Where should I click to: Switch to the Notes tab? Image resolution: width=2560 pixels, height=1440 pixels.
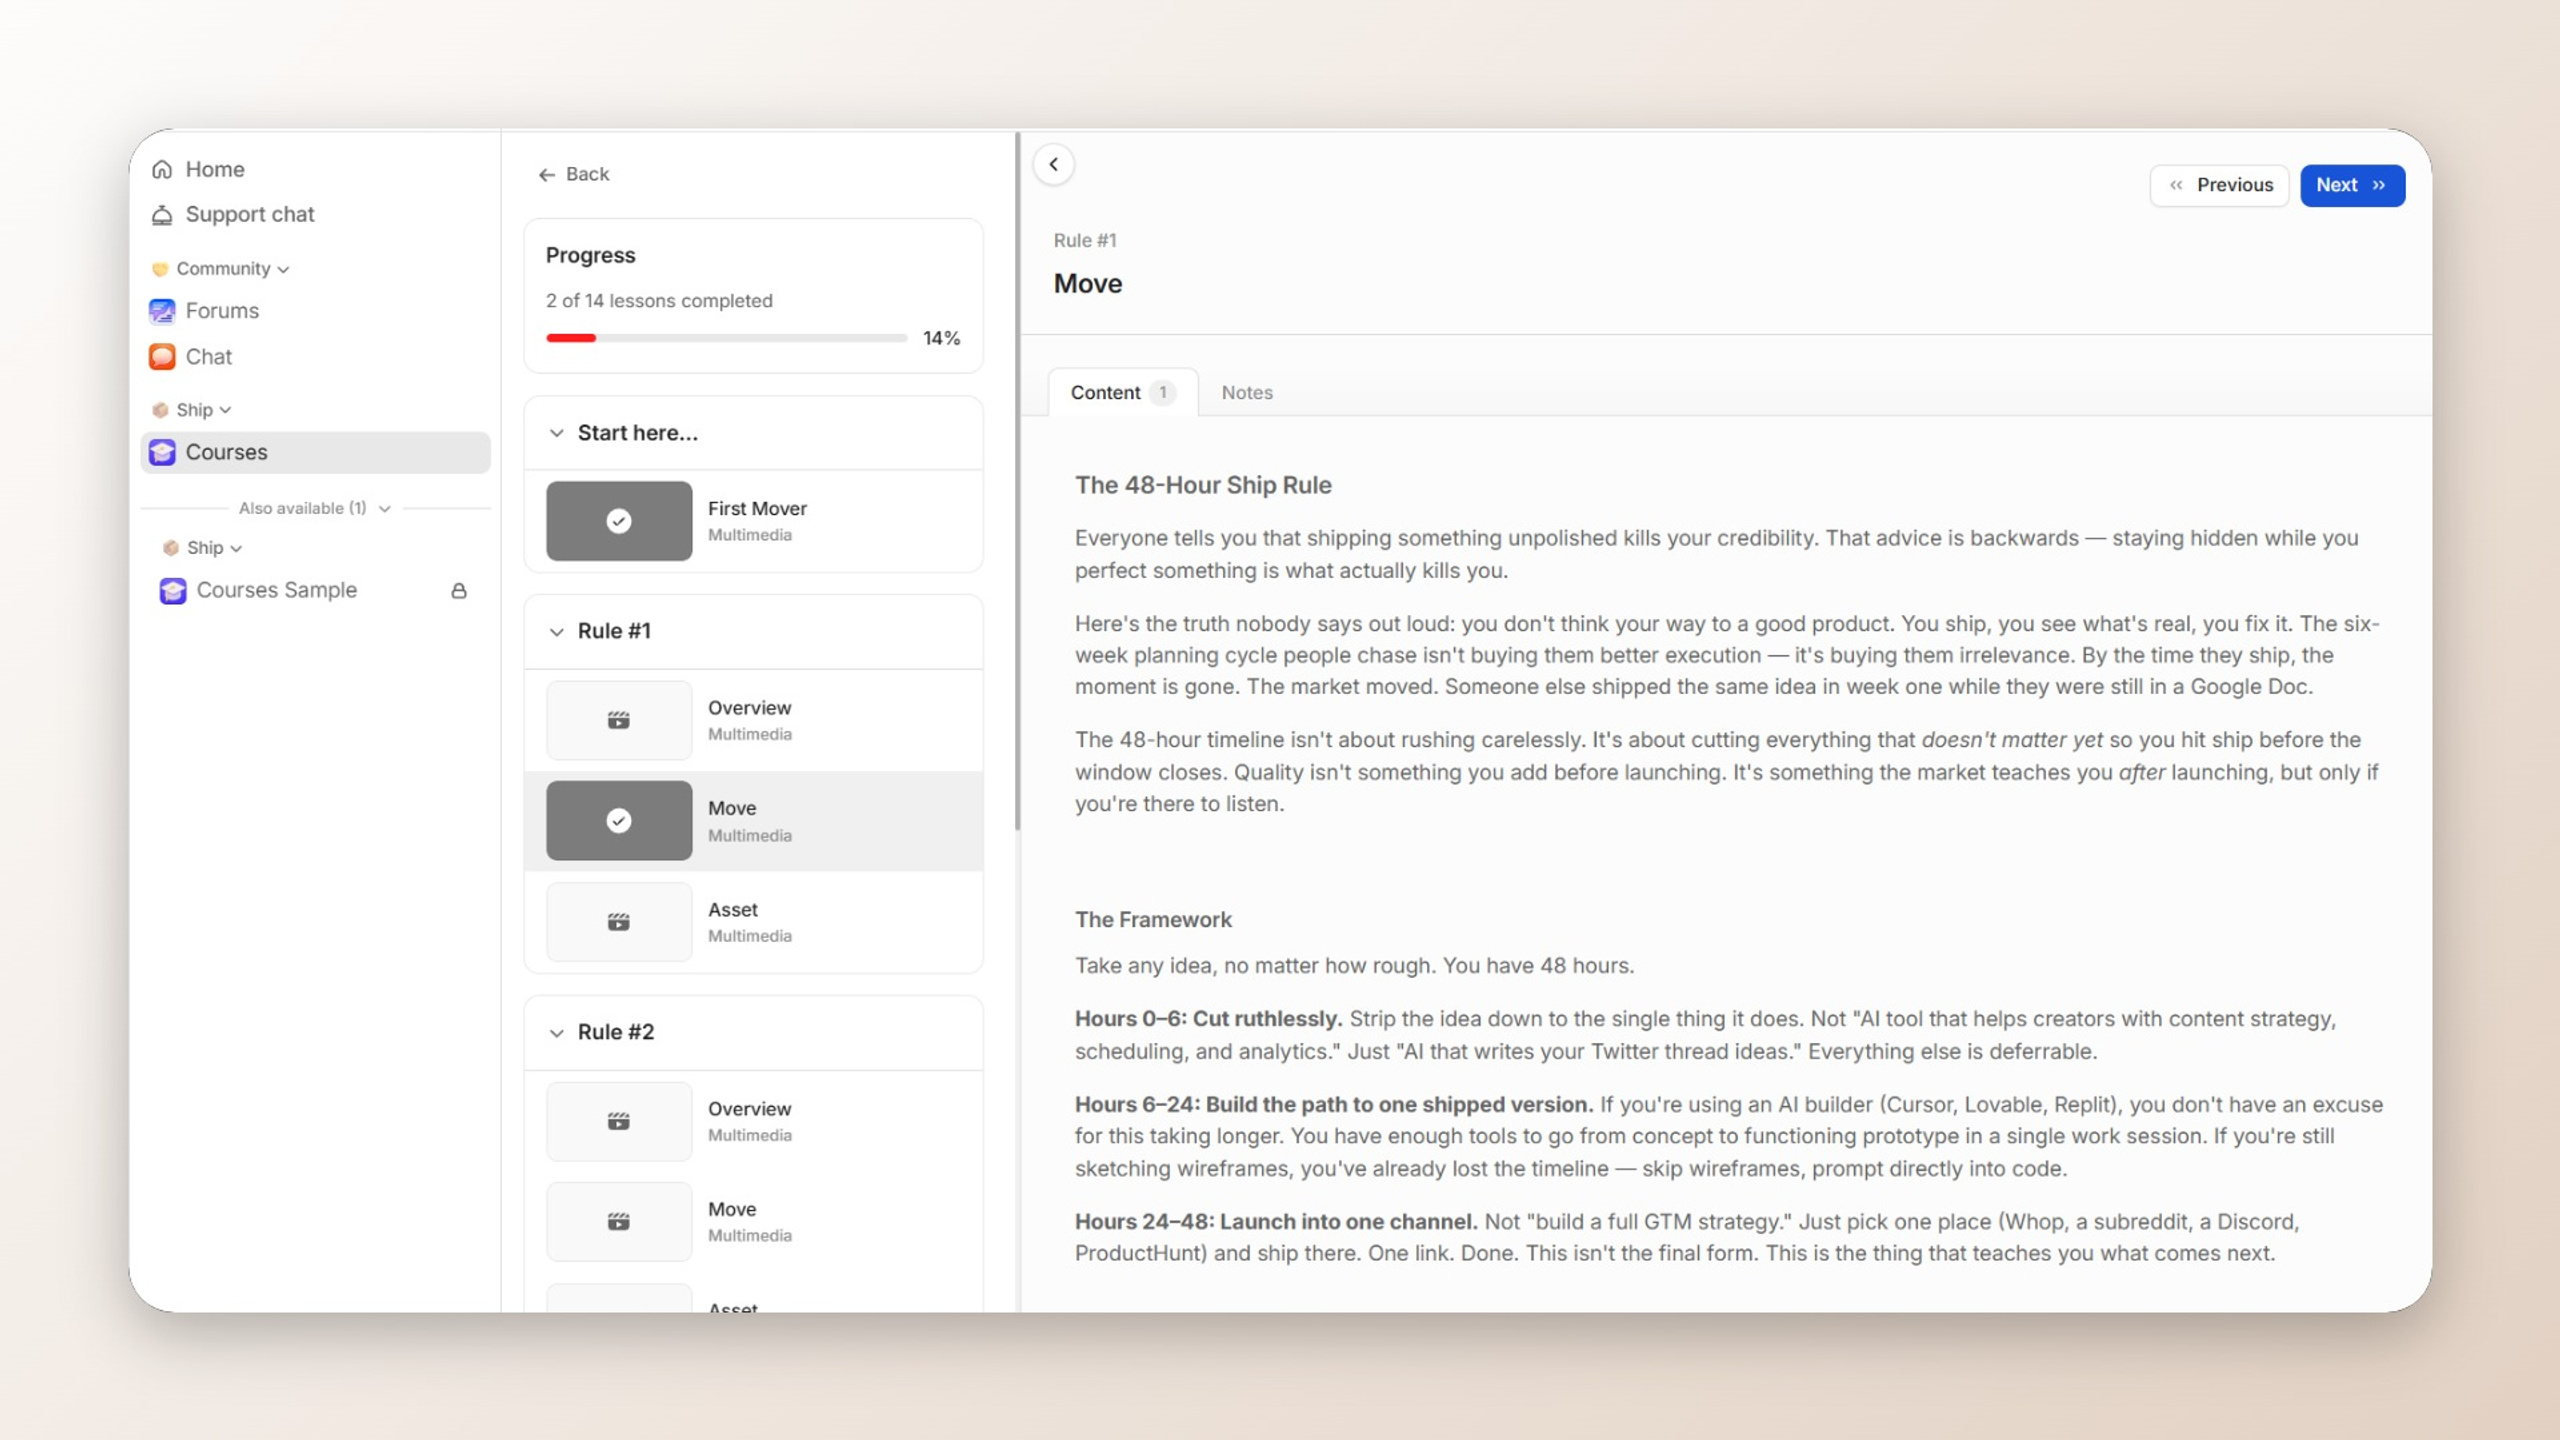coord(1247,393)
